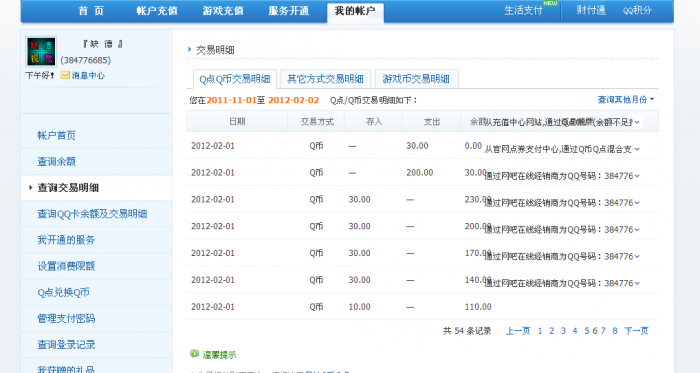700x373 pixels.
Task: Open 帐户充值 in the top navigation
Action: (x=157, y=11)
